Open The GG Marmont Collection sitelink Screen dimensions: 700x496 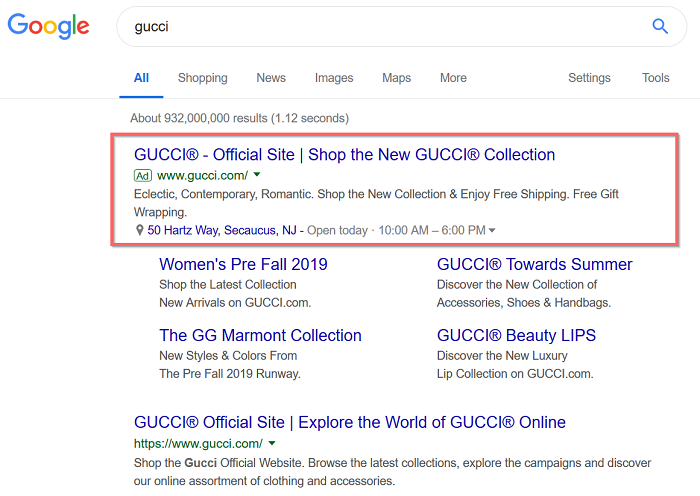[x=260, y=335]
